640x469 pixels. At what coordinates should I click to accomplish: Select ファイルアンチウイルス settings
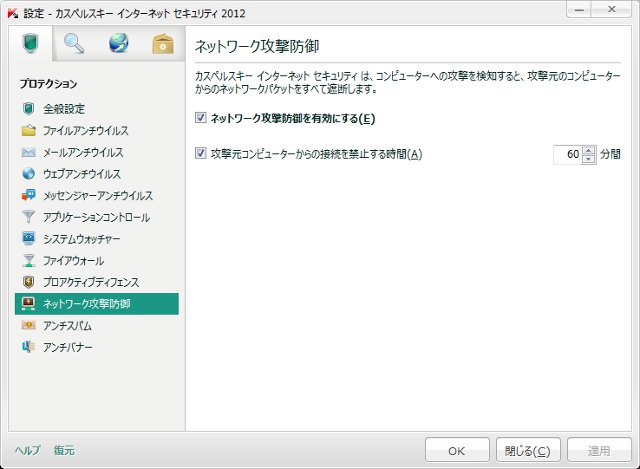tap(97, 130)
